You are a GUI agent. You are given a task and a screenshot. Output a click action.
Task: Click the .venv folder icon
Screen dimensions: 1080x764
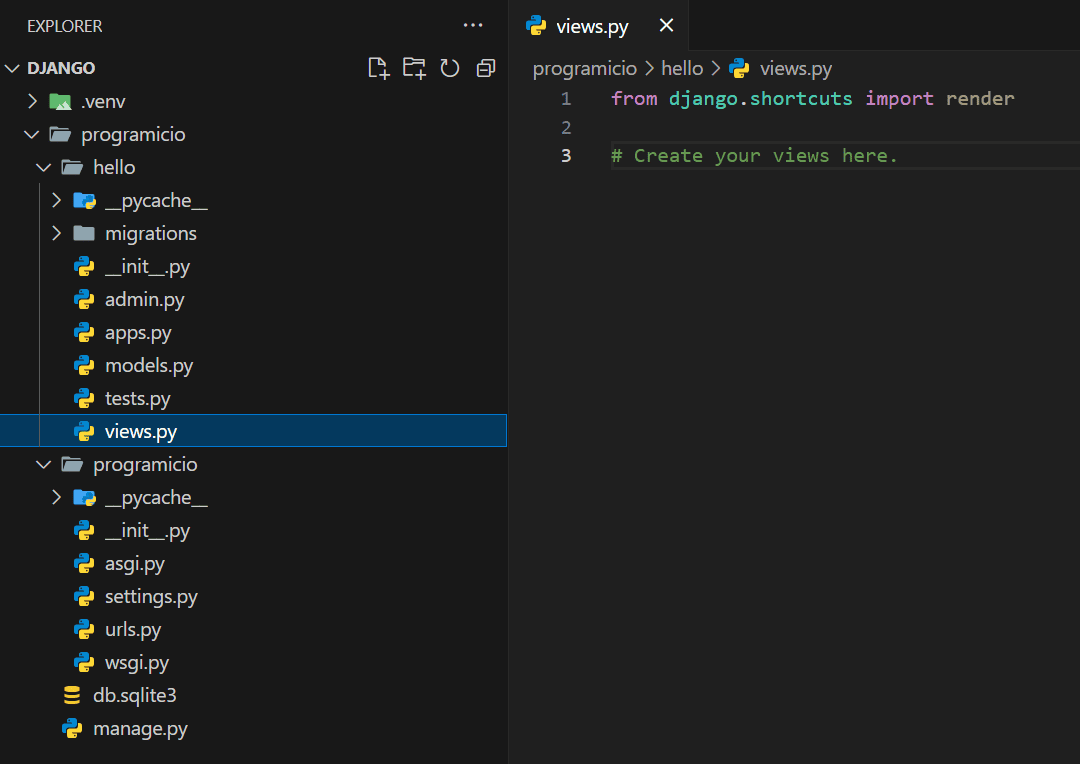click(x=61, y=102)
